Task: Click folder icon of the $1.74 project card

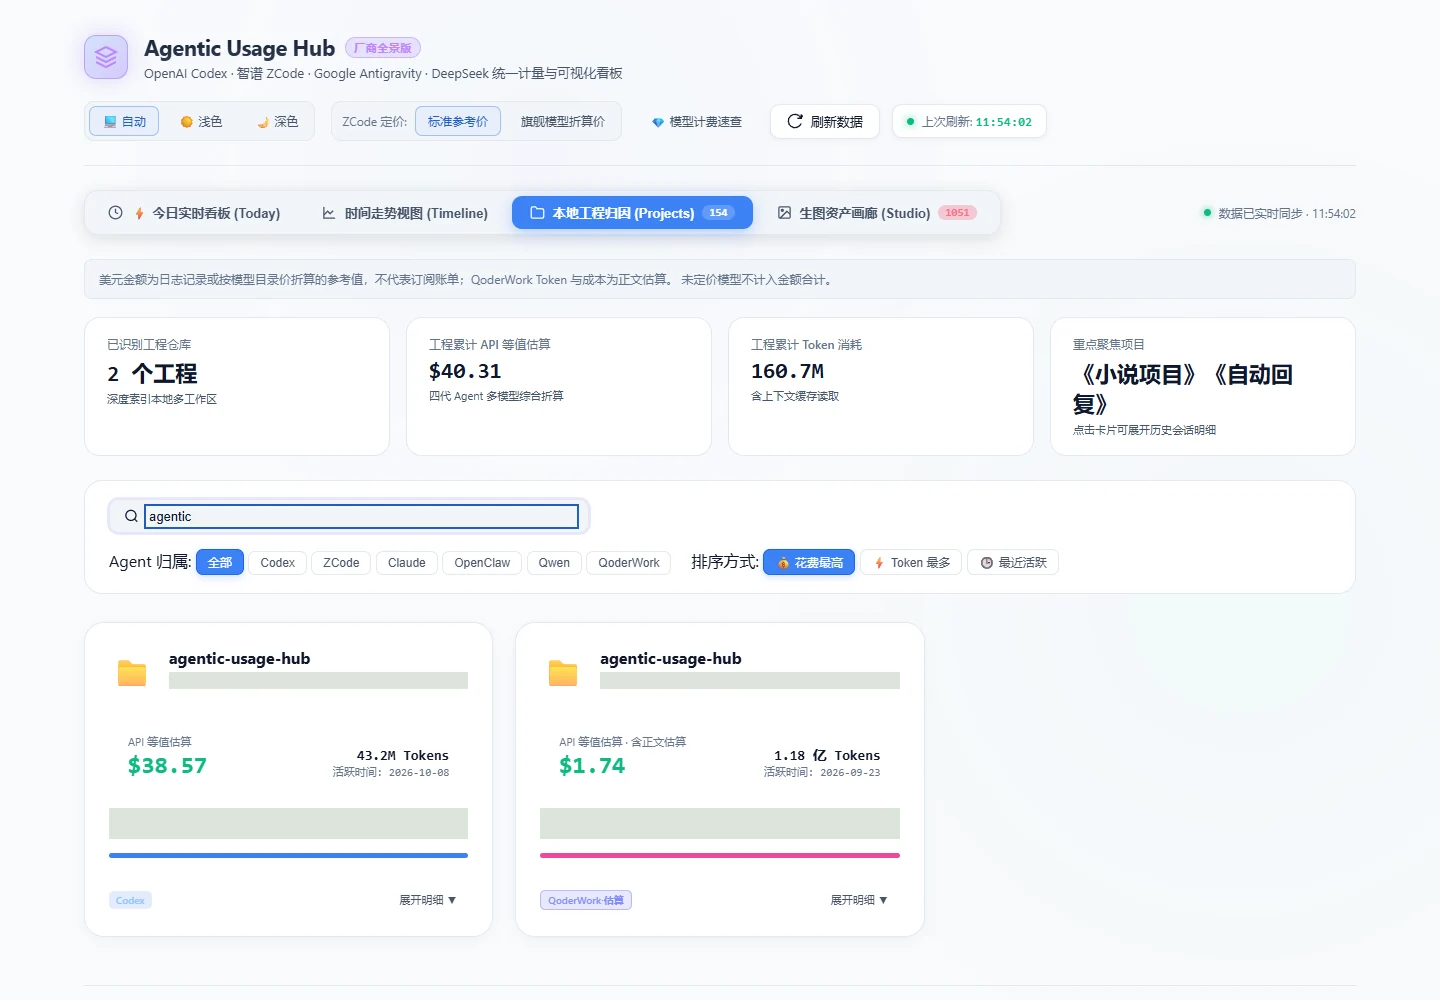Action: point(563,673)
